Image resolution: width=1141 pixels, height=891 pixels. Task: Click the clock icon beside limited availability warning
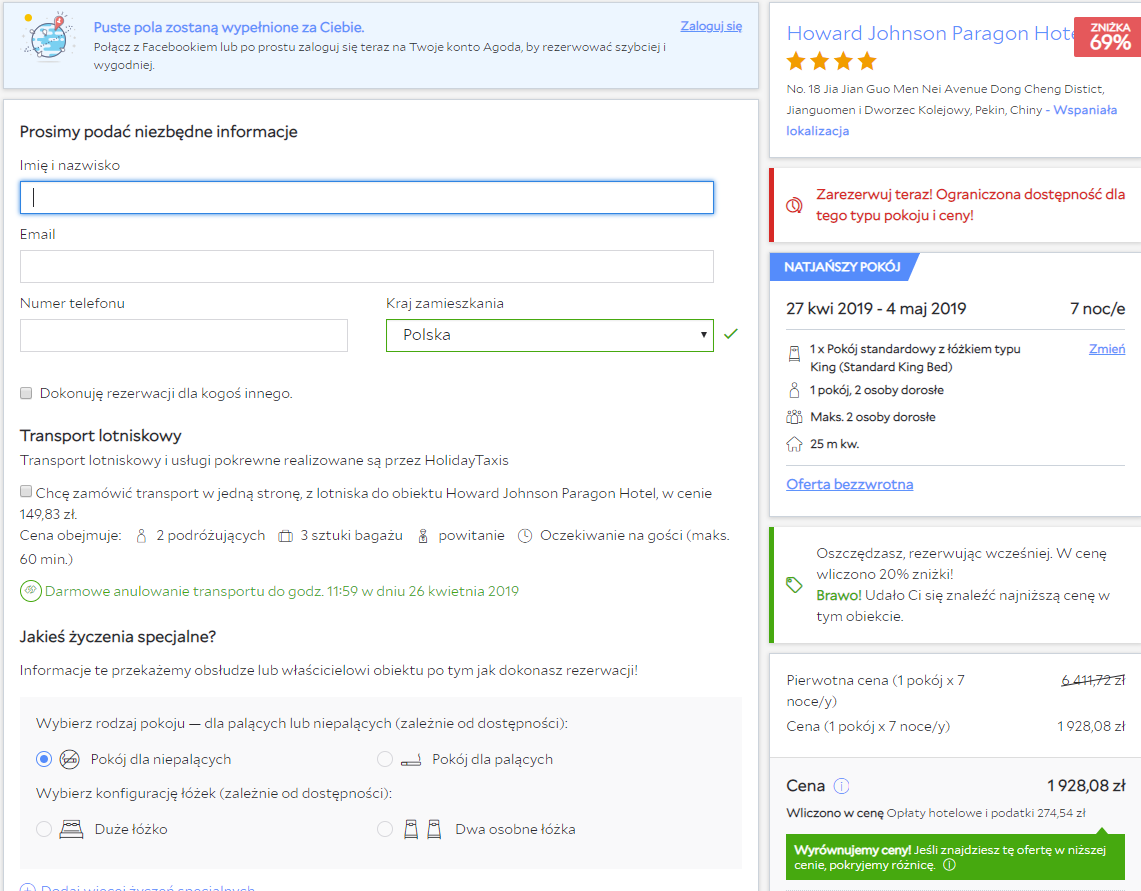tap(794, 205)
